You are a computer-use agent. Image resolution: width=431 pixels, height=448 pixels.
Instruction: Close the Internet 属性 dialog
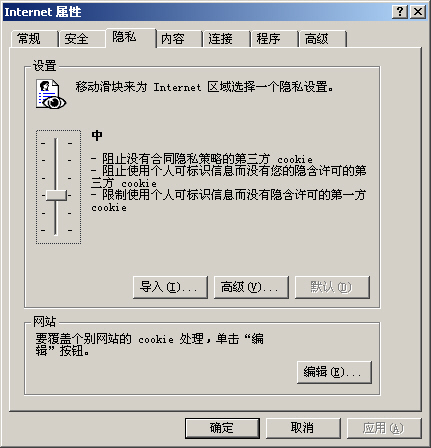click(418, 12)
